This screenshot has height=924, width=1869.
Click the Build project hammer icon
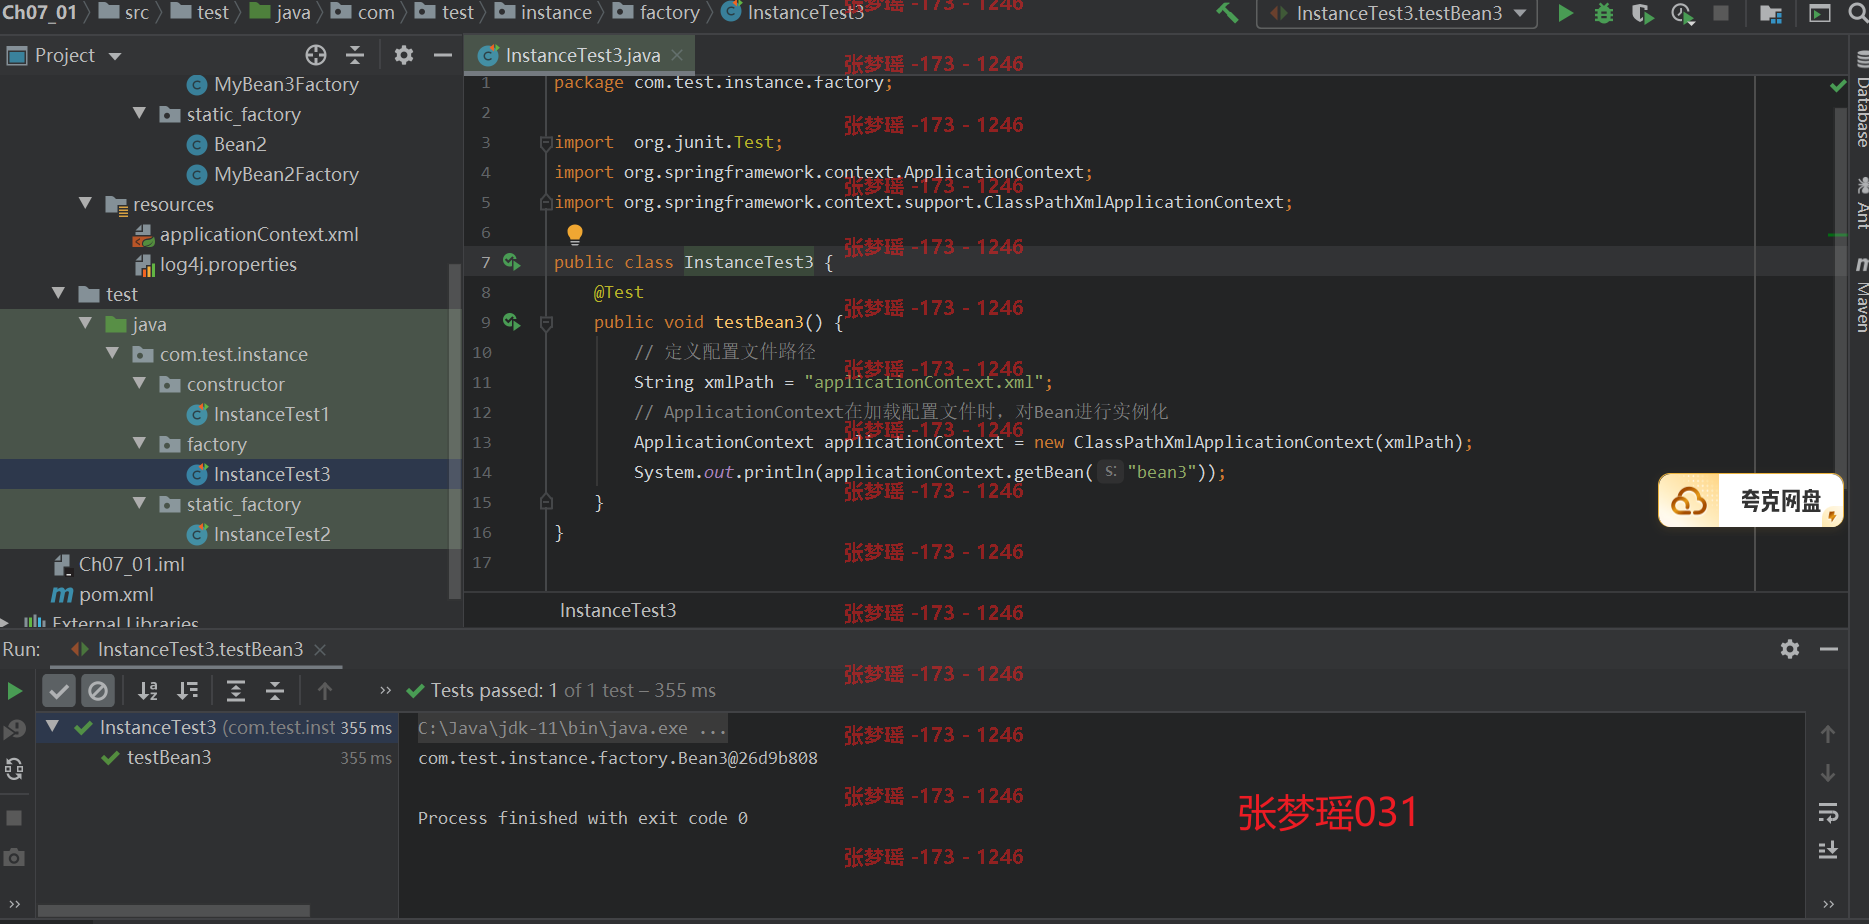pos(1227,14)
